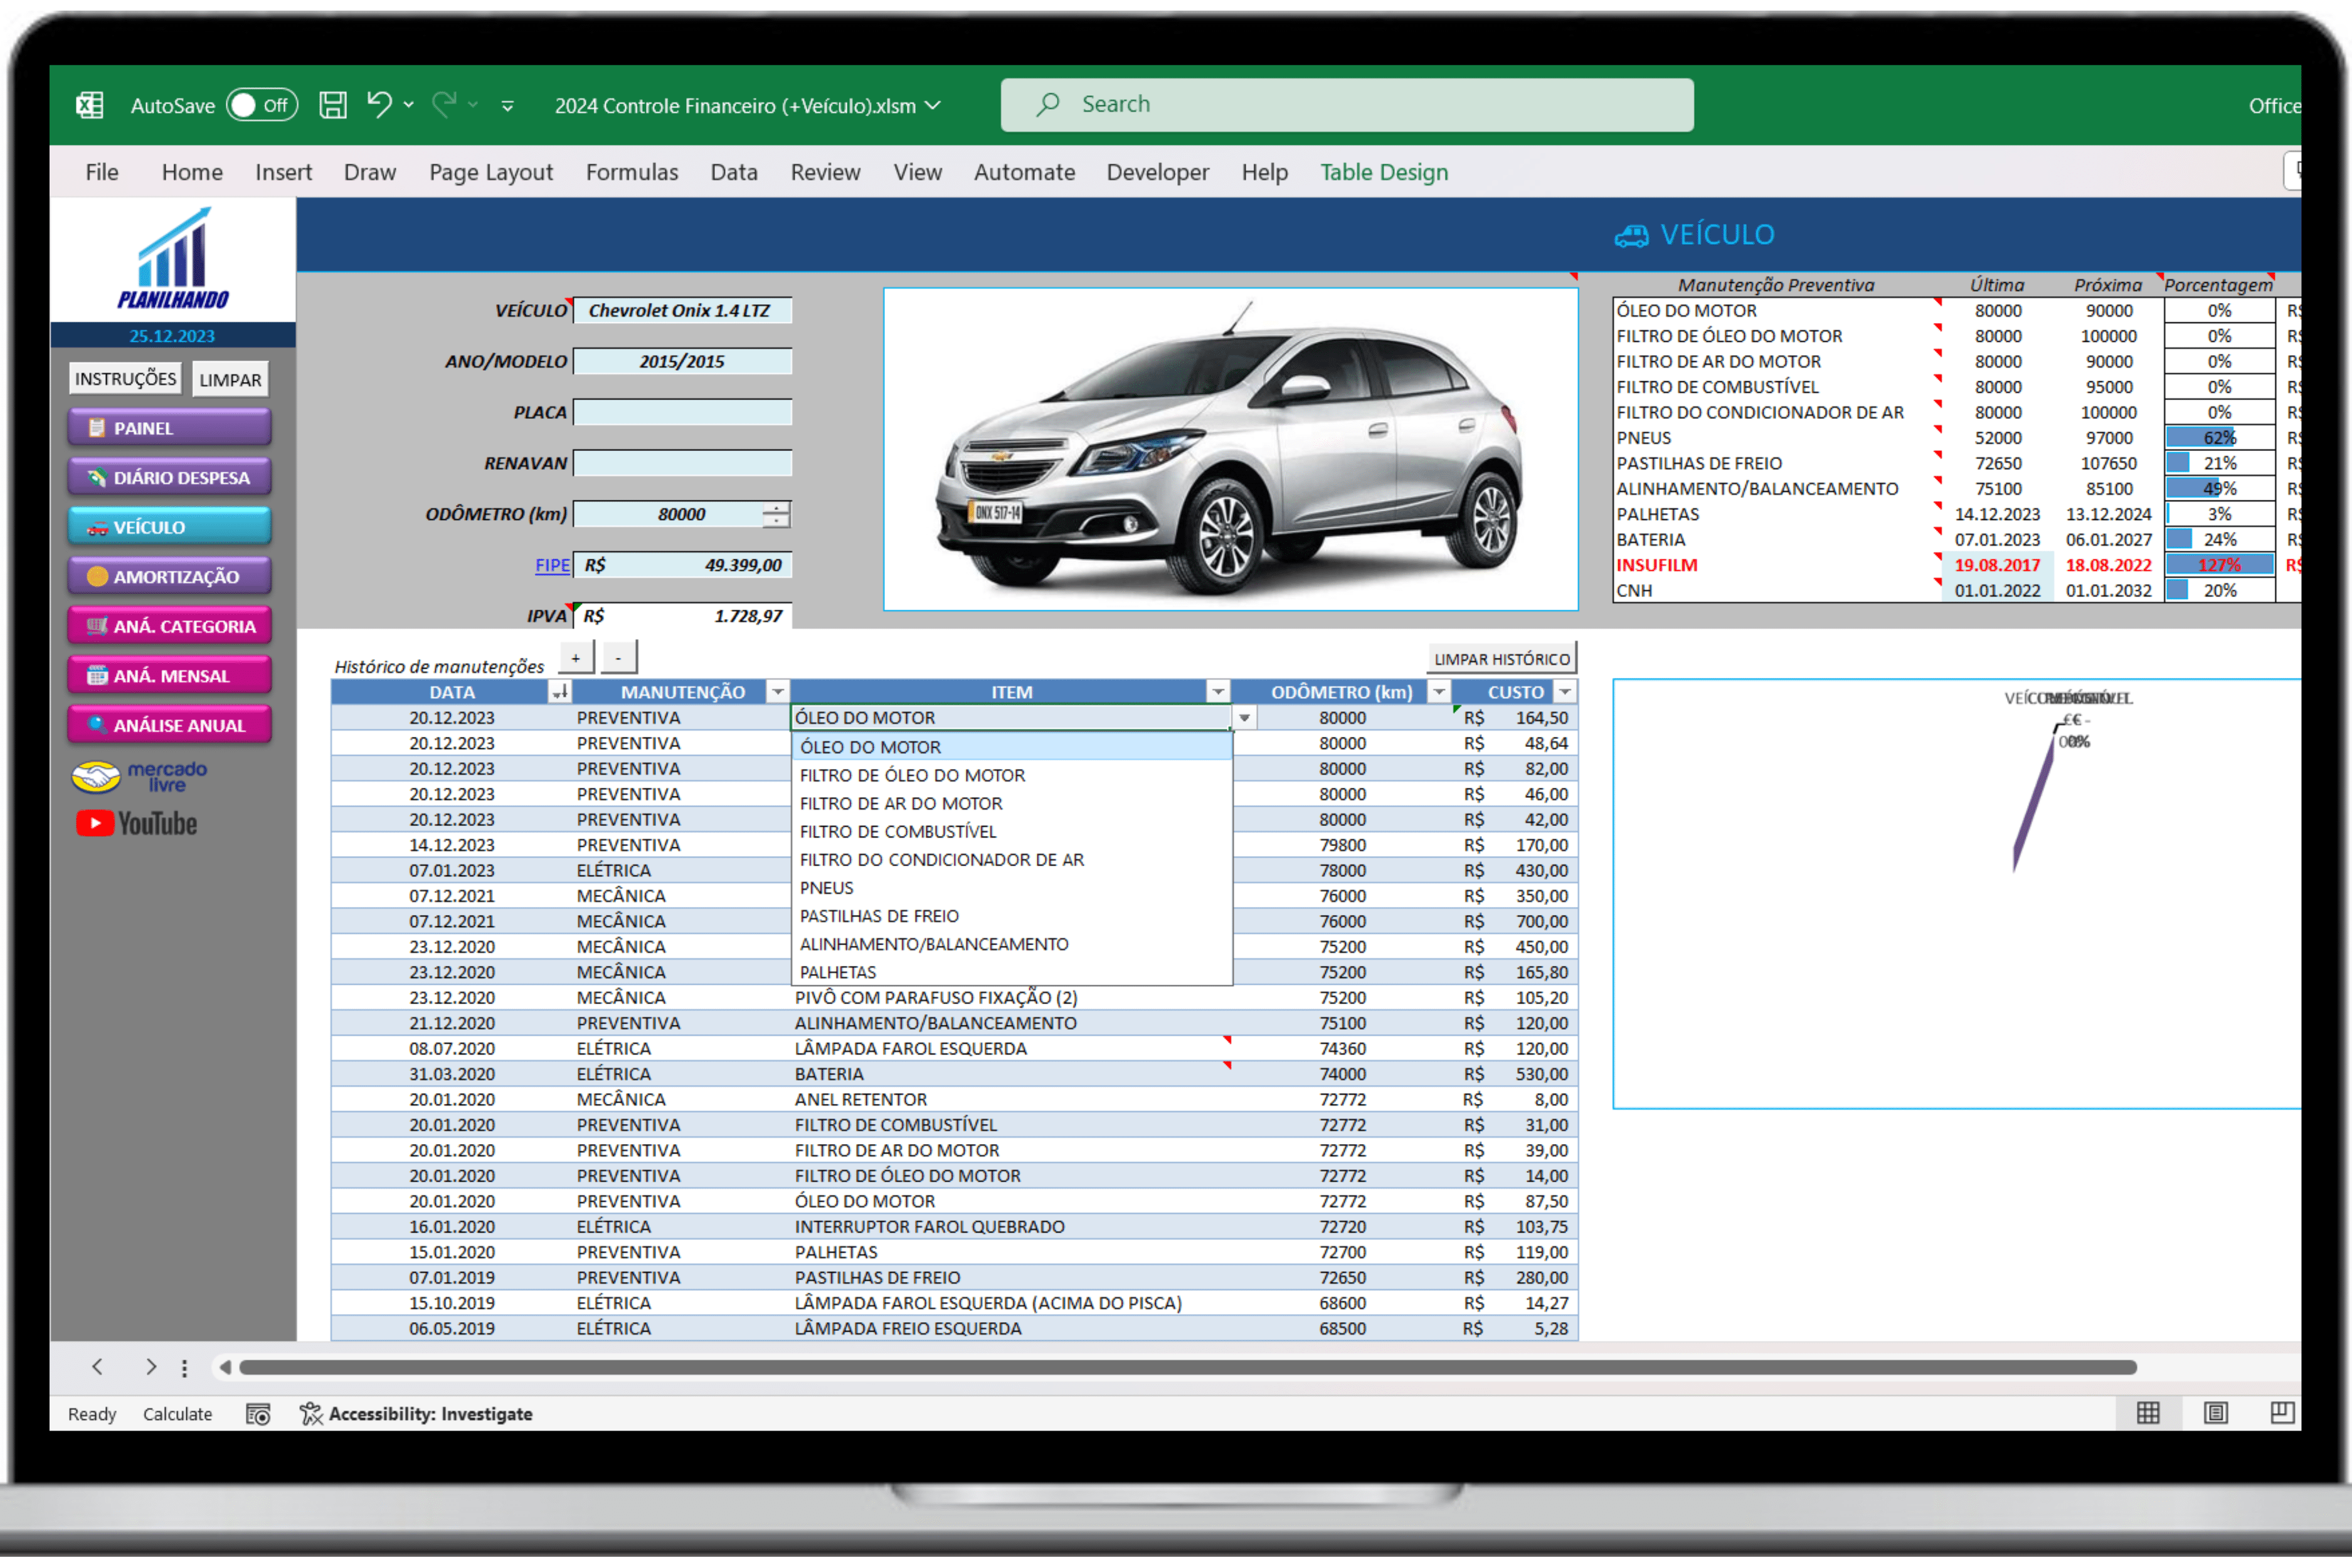Screen dimensions: 2352x1568
Task: Click the FIPE hyperlink
Action: (552, 565)
